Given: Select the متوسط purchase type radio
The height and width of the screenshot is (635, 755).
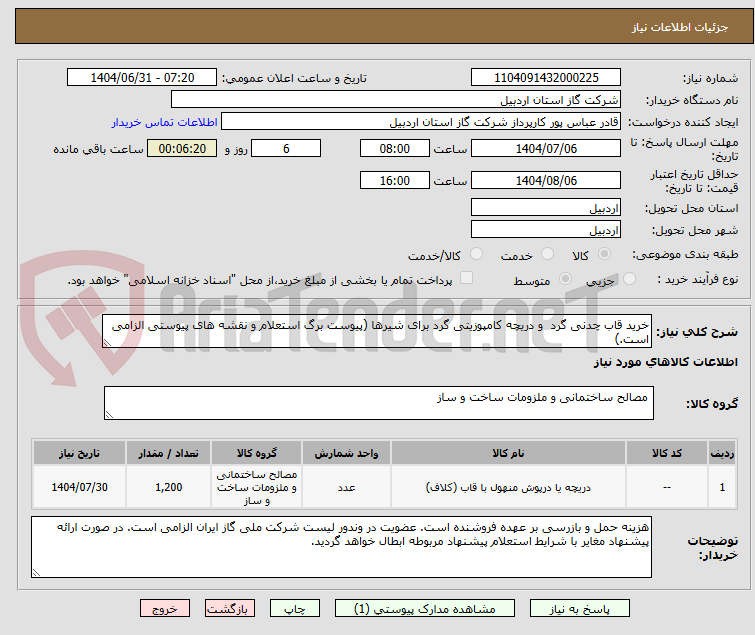Looking at the screenshot, I should click(x=565, y=279).
